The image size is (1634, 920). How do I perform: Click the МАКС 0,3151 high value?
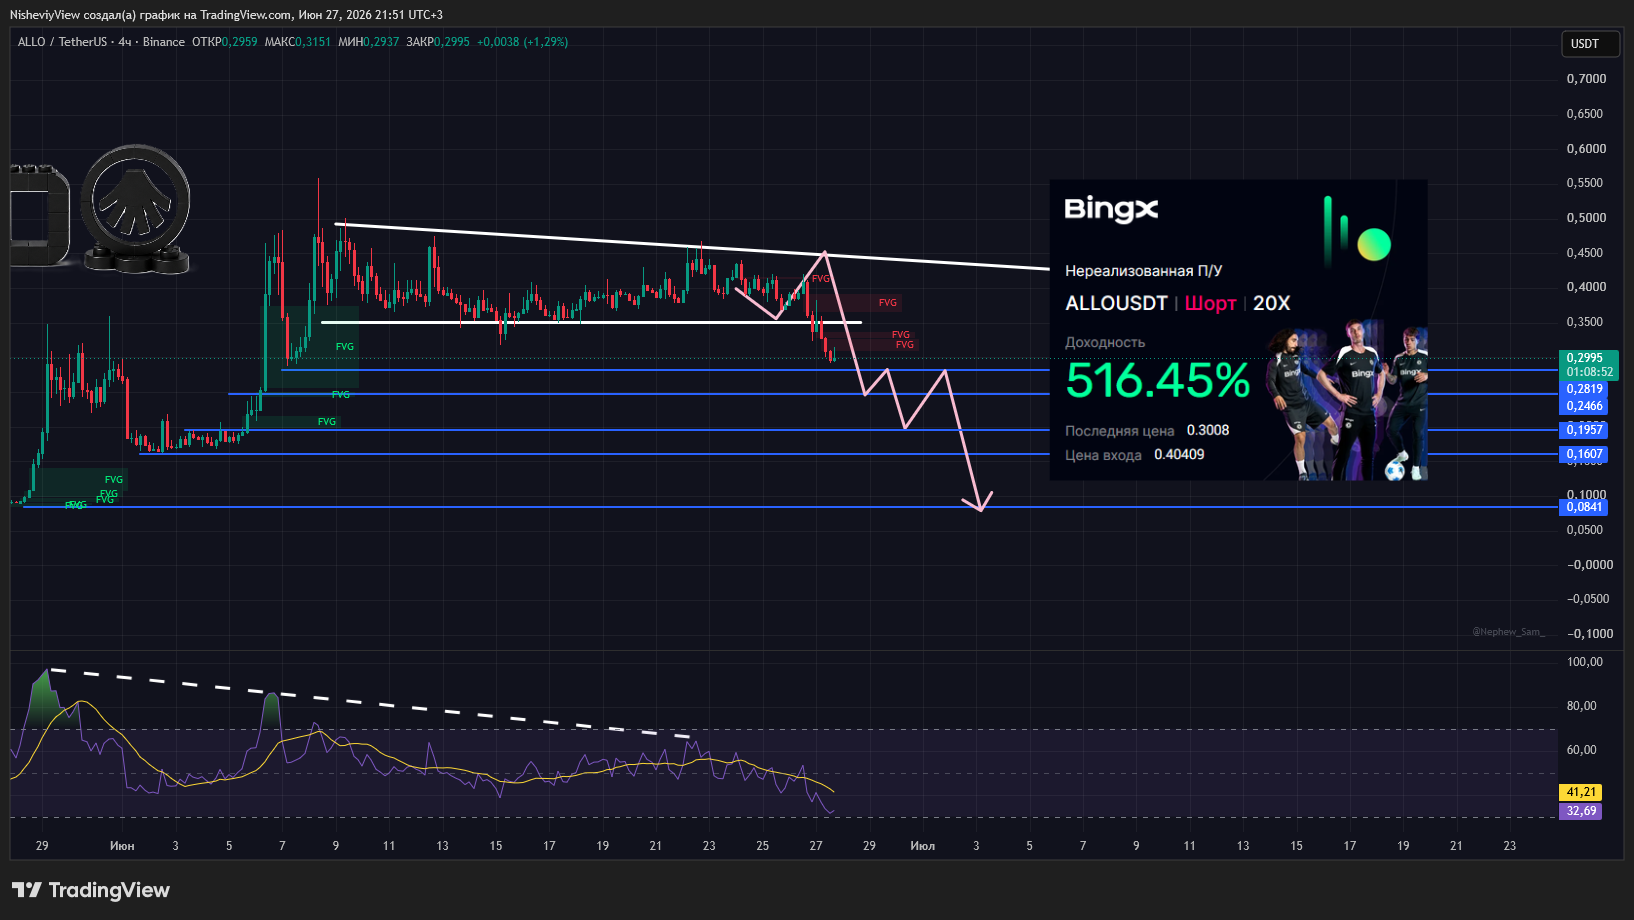[x=297, y=42]
